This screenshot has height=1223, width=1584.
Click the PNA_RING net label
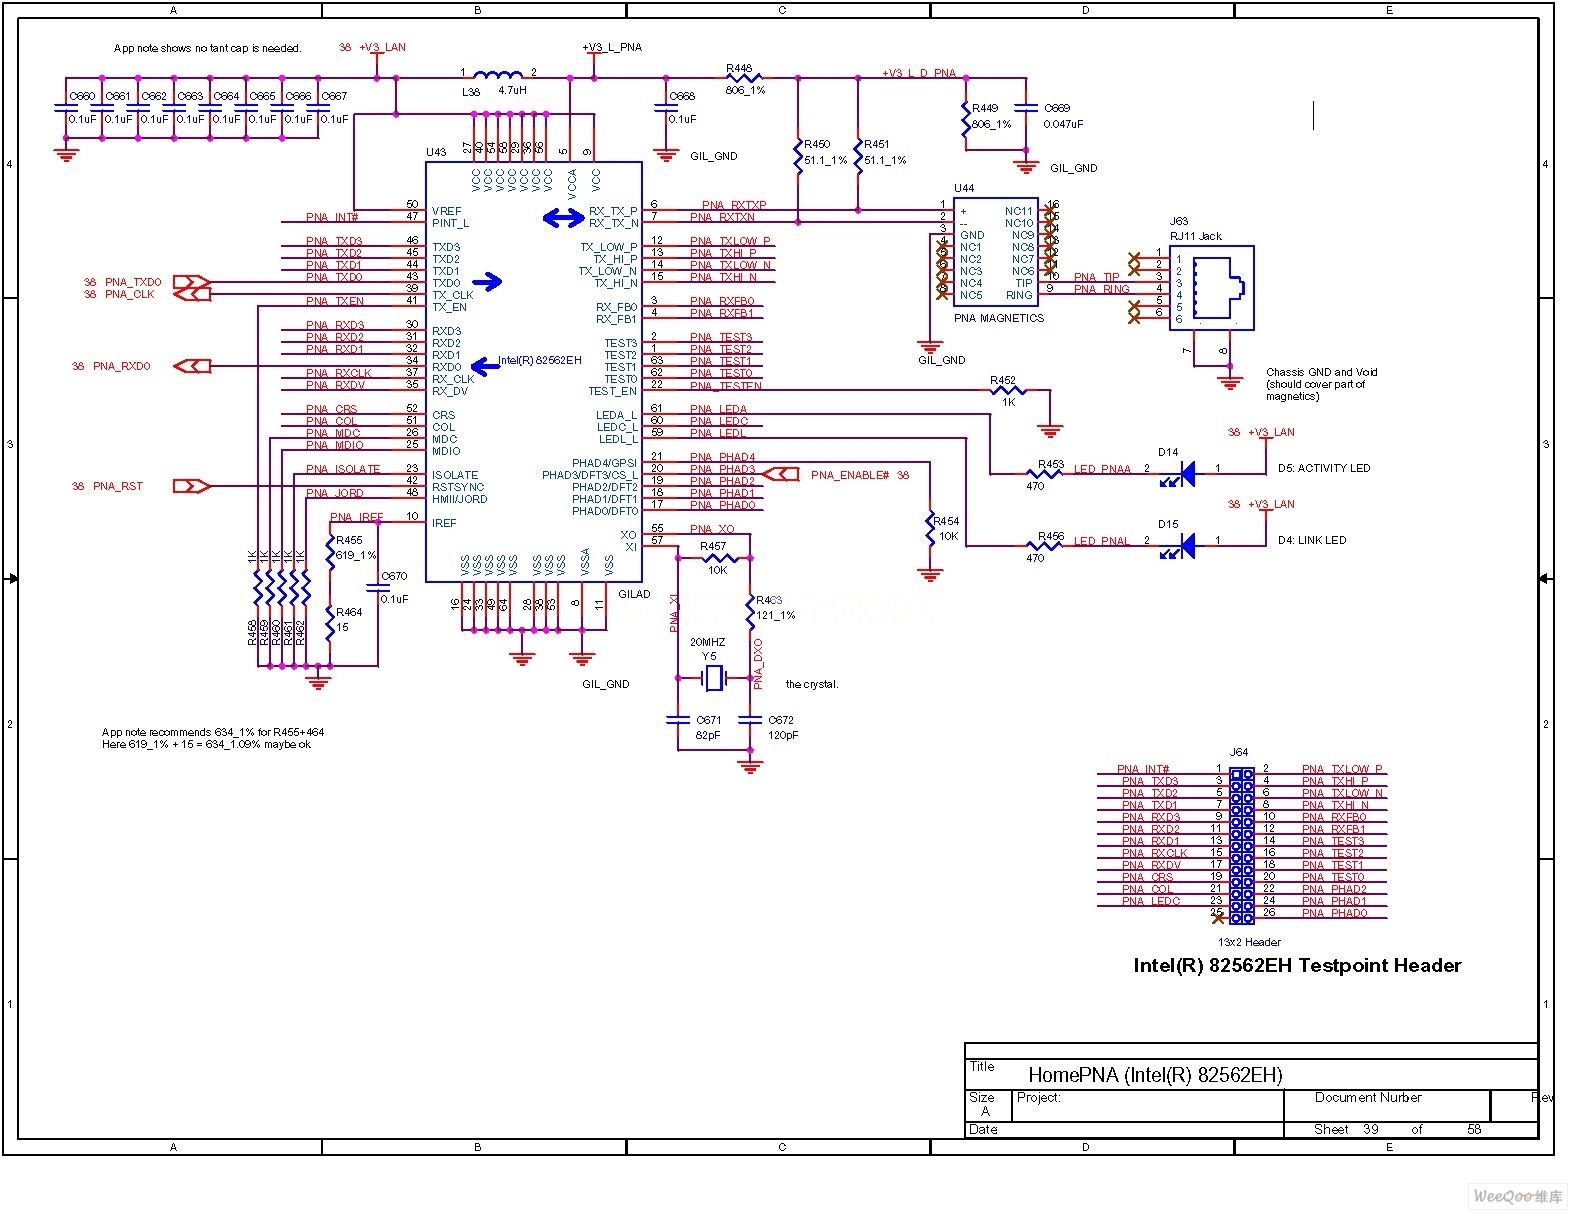(1102, 289)
